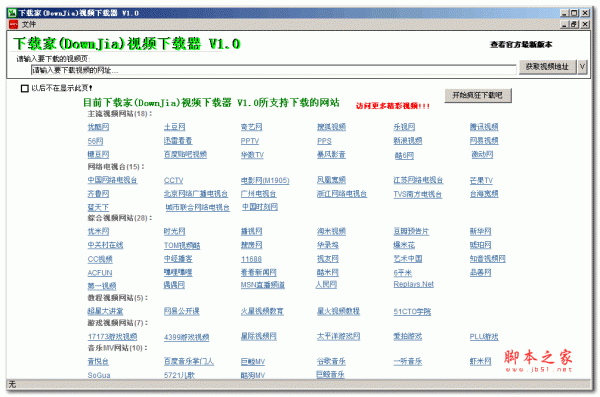Open the PLU游戏 link
600x397 pixels.
[484, 337]
